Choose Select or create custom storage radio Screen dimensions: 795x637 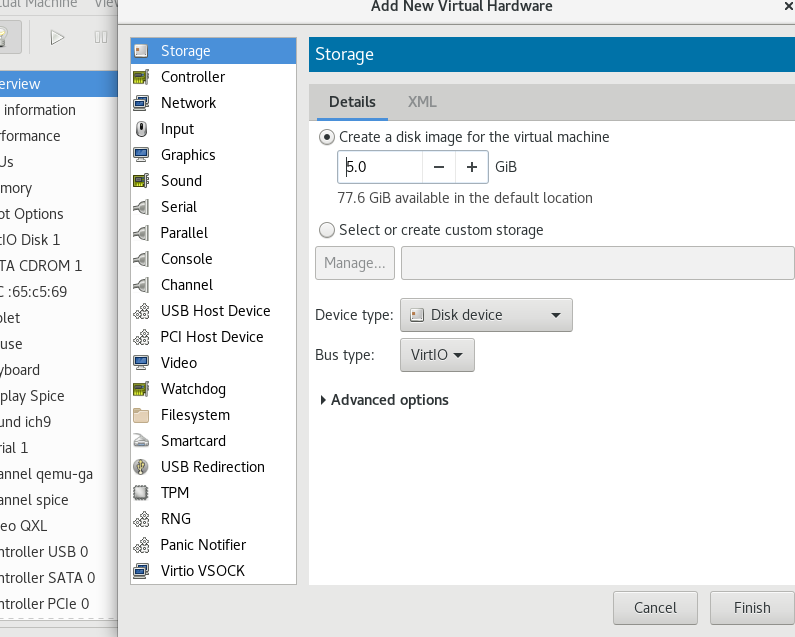327,230
